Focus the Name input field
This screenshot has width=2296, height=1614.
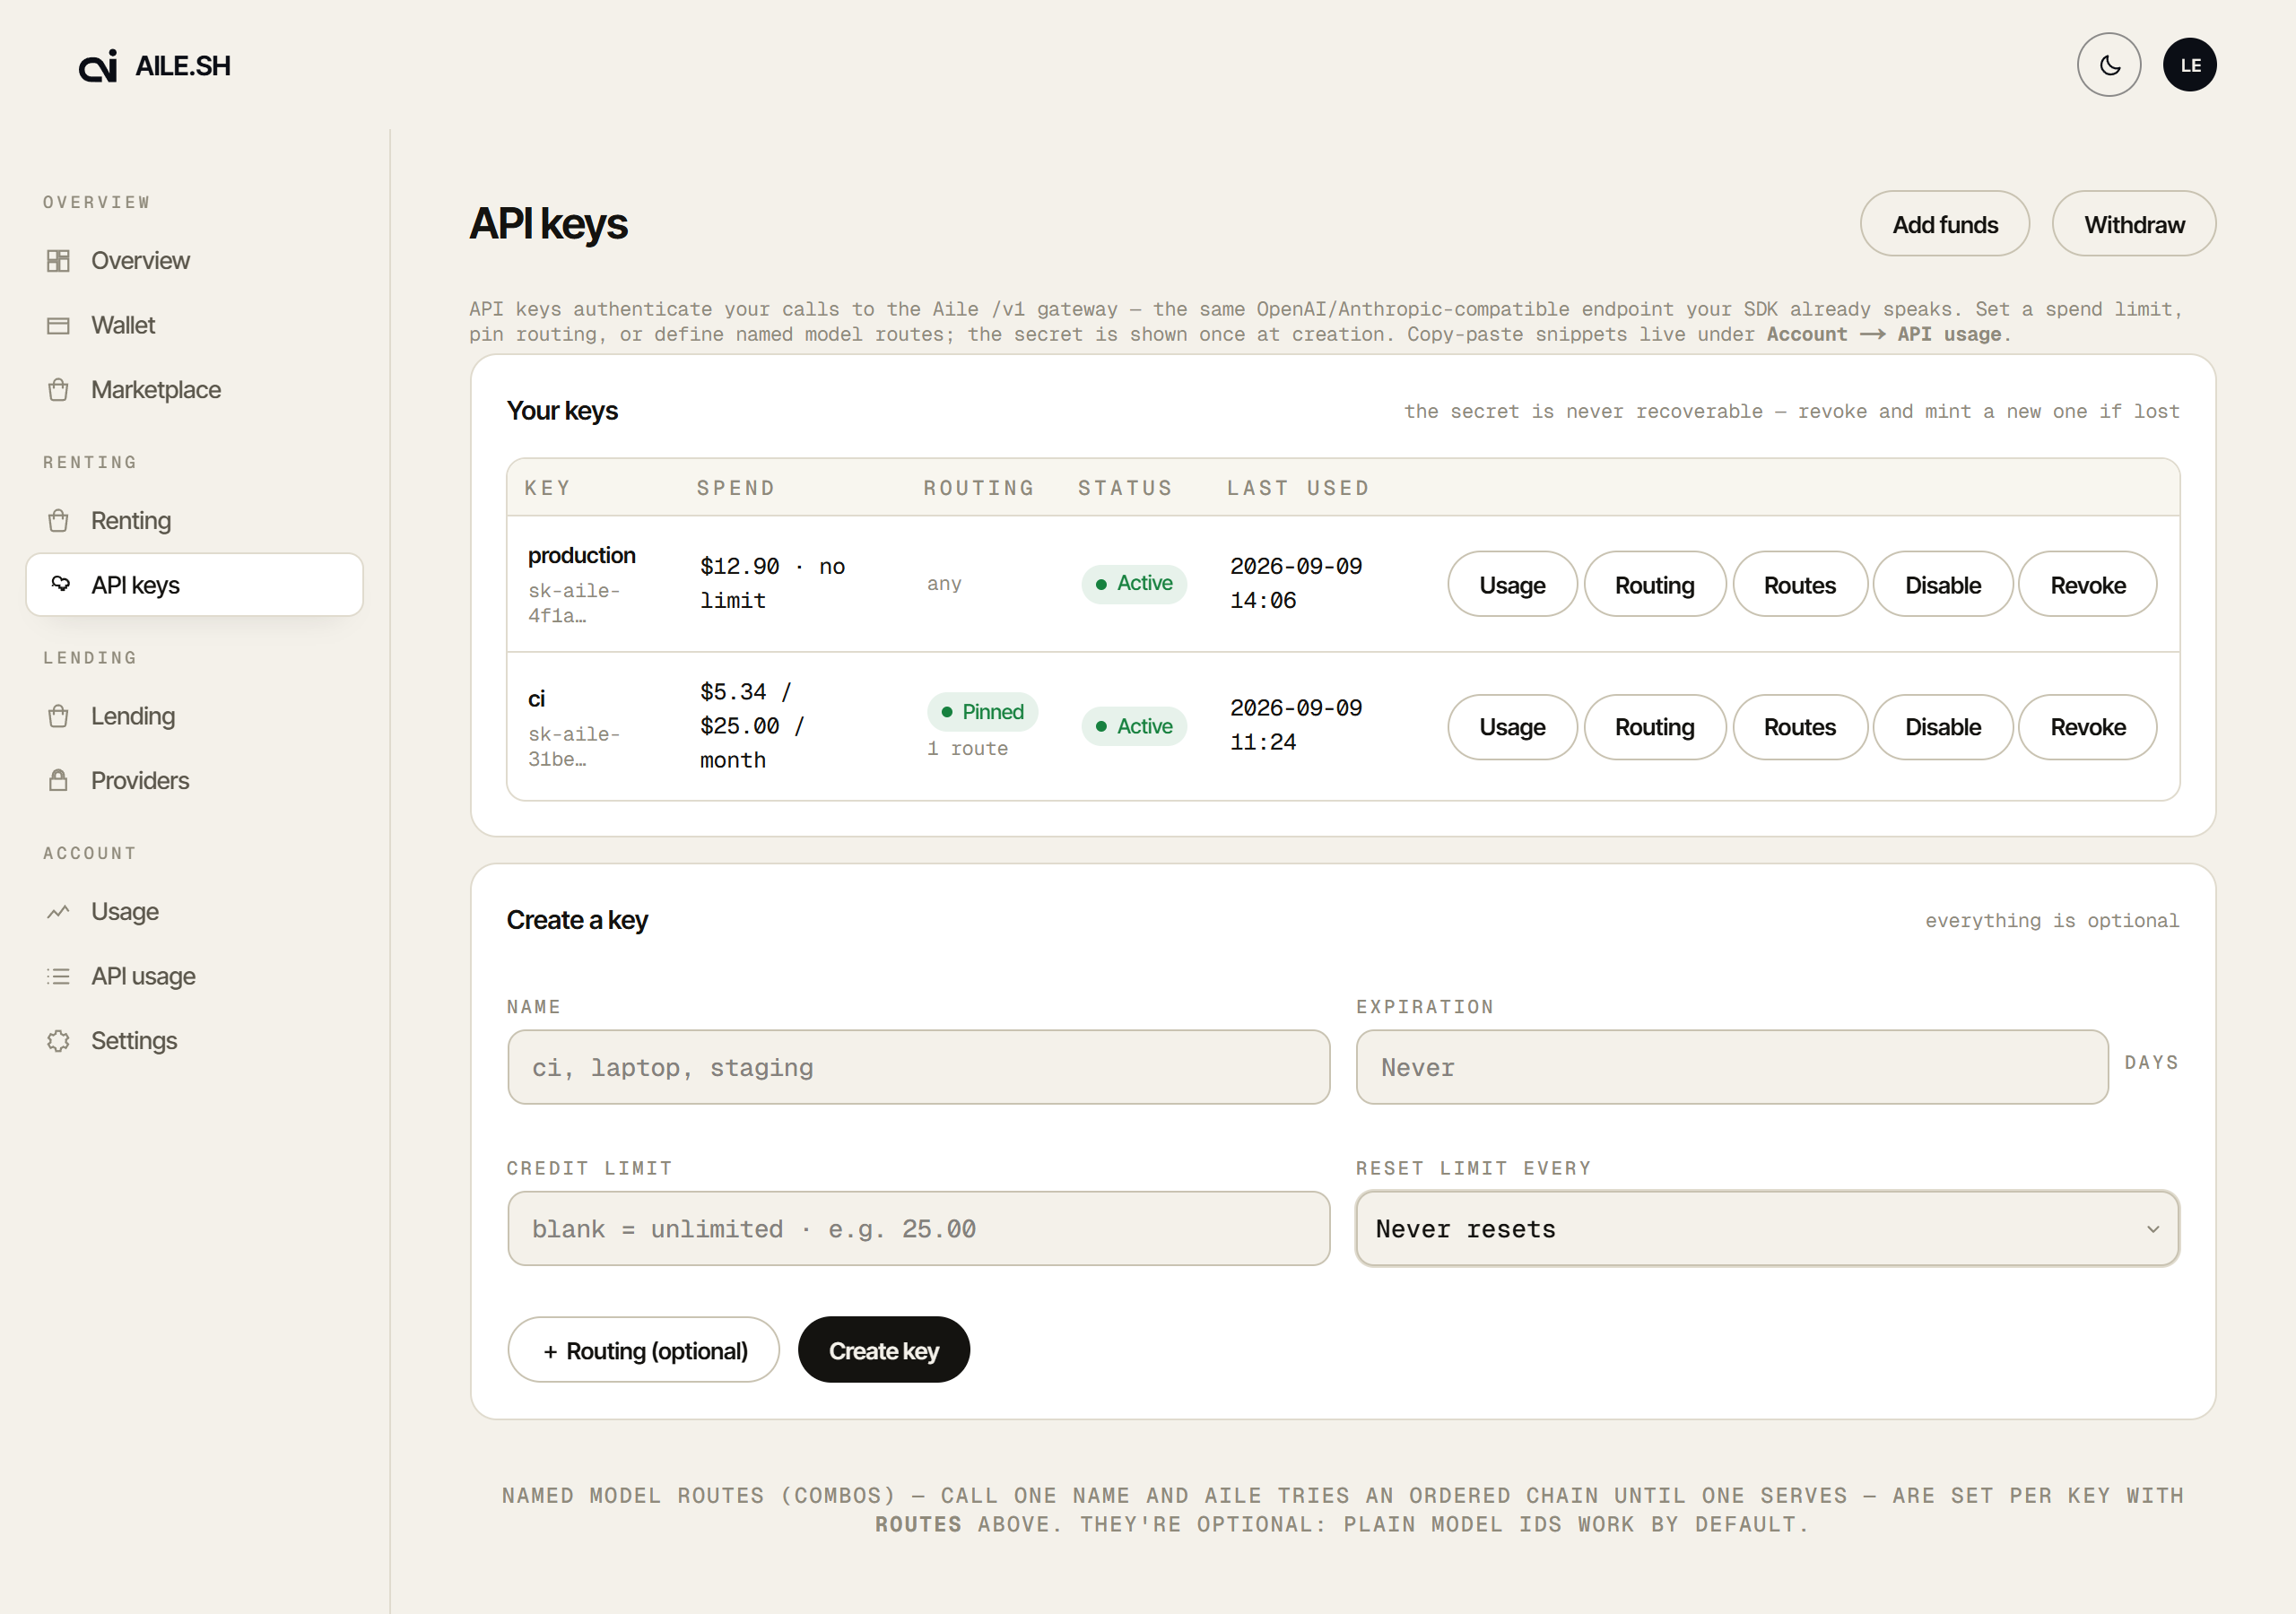[918, 1067]
